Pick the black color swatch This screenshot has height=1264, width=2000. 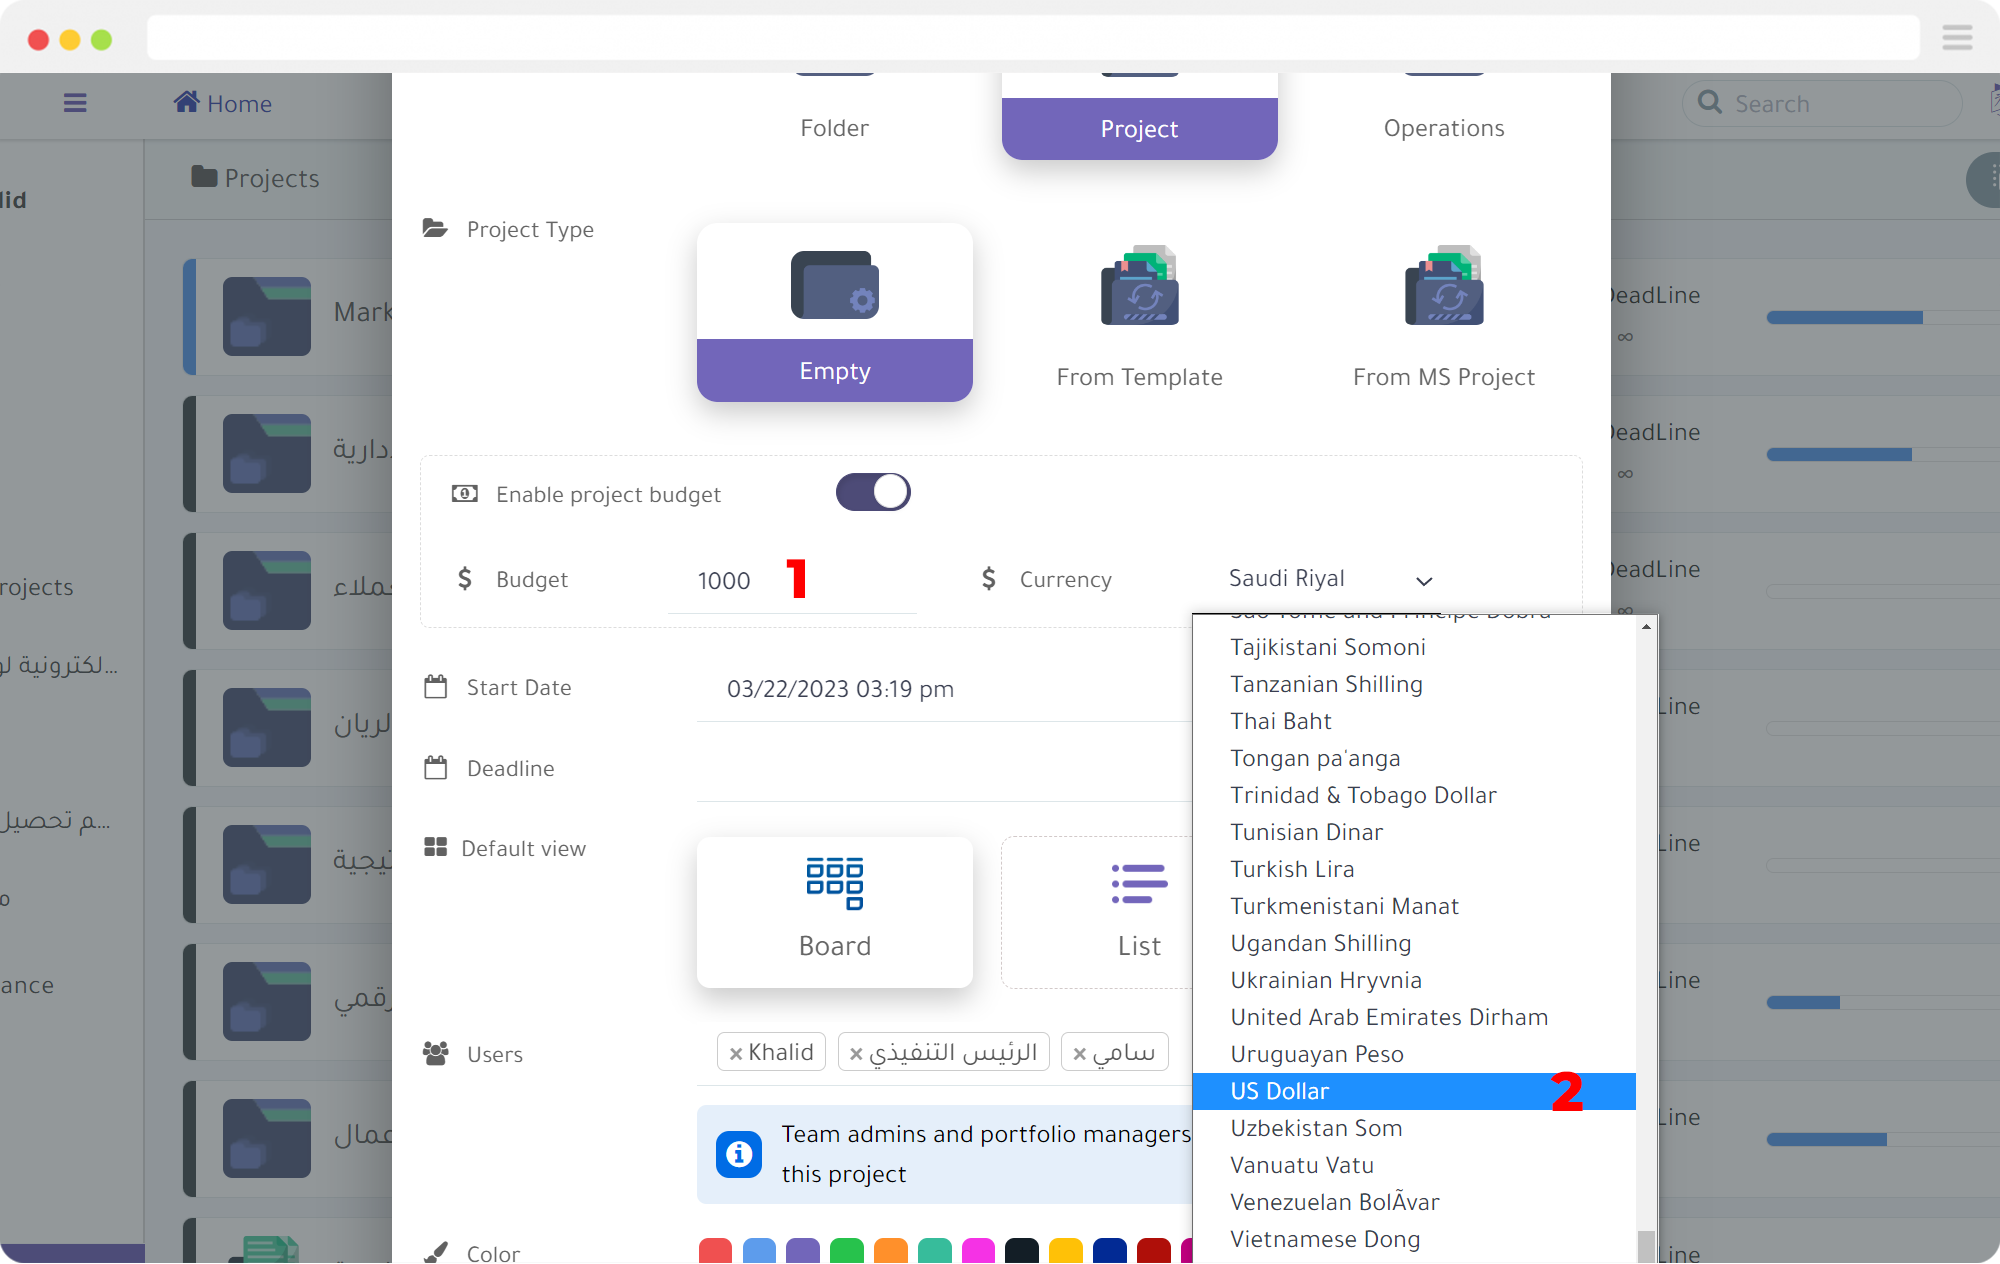pyautogui.click(x=1022, y=1251)
